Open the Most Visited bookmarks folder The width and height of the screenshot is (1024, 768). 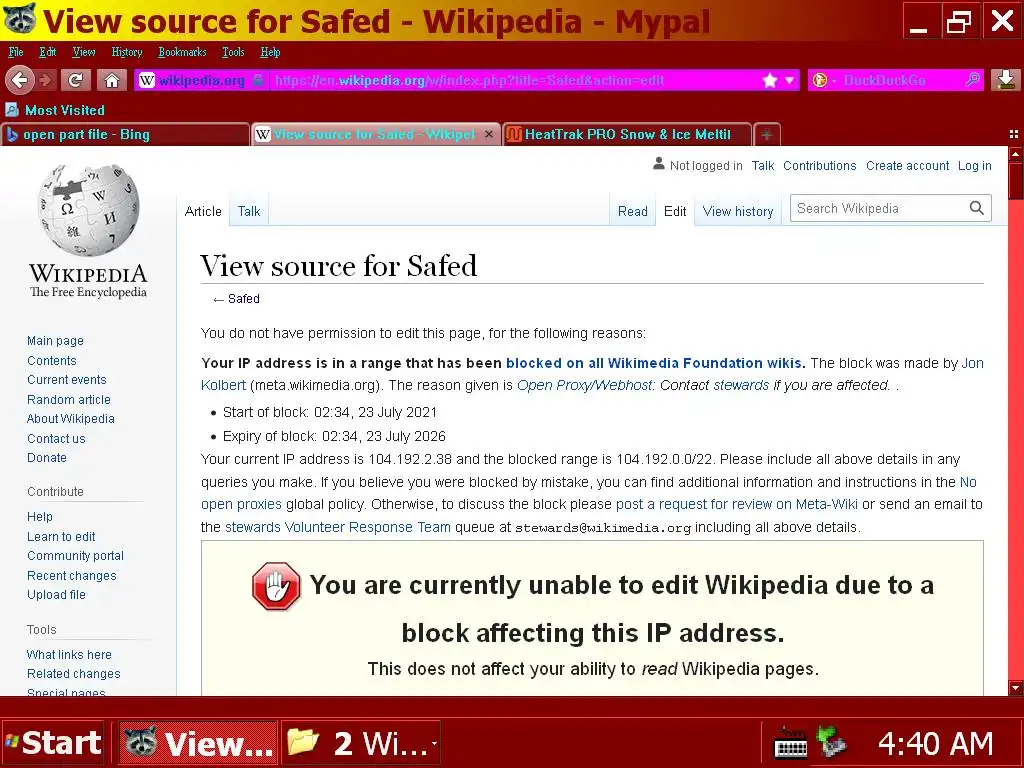pyautogui.click(x=56, y=110)
